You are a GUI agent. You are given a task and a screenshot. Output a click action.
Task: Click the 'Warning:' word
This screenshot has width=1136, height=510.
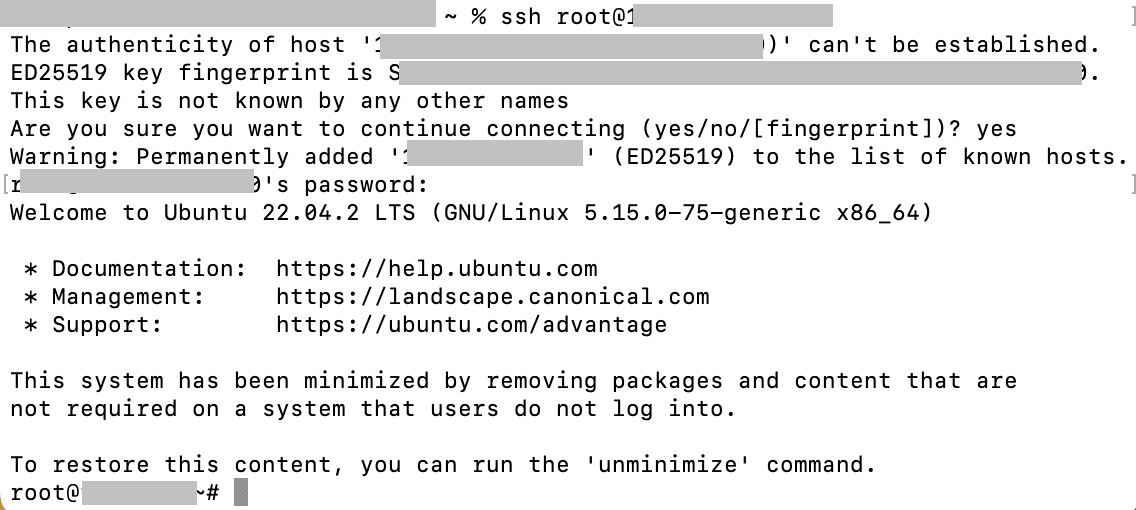pos(66,157)
